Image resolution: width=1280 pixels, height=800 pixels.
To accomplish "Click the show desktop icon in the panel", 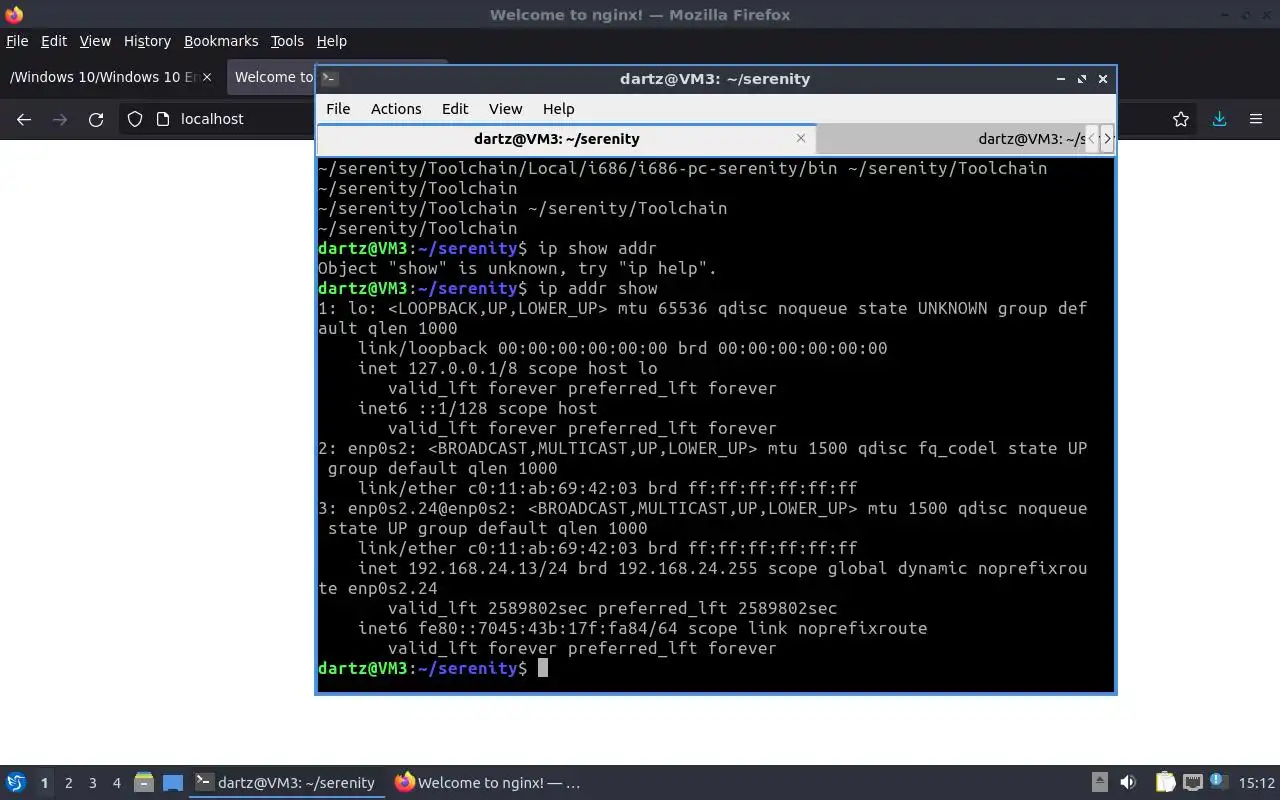I will tap(173, 782).
